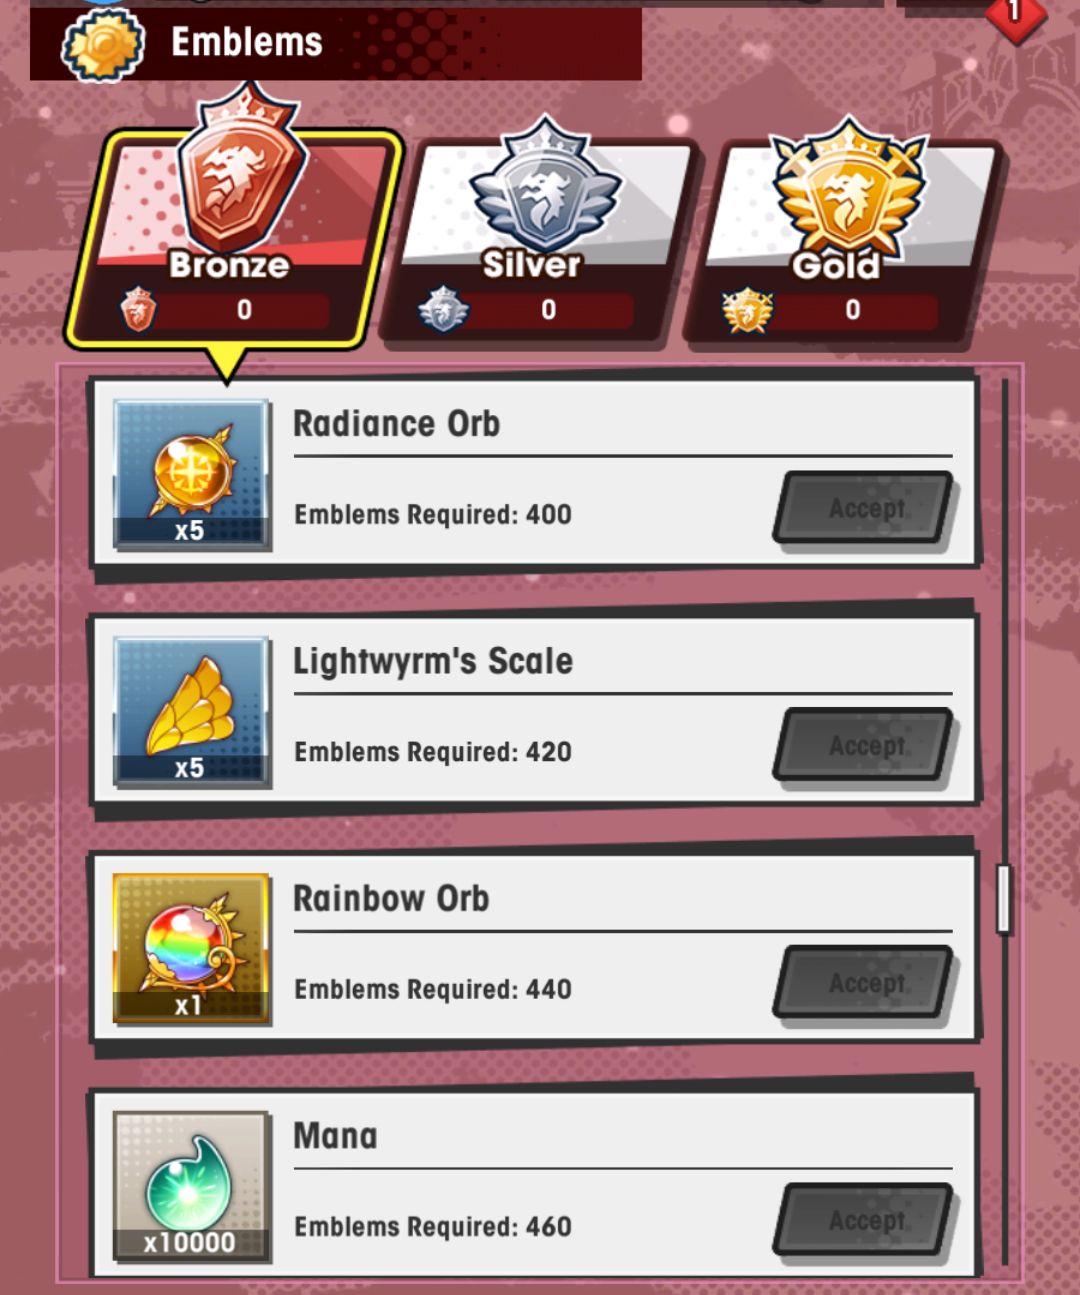Image resolution: width=1080 pixels, height=1295 pixels.
Task: Tap the small gold emblem counter icon
Action: point(747,310)
